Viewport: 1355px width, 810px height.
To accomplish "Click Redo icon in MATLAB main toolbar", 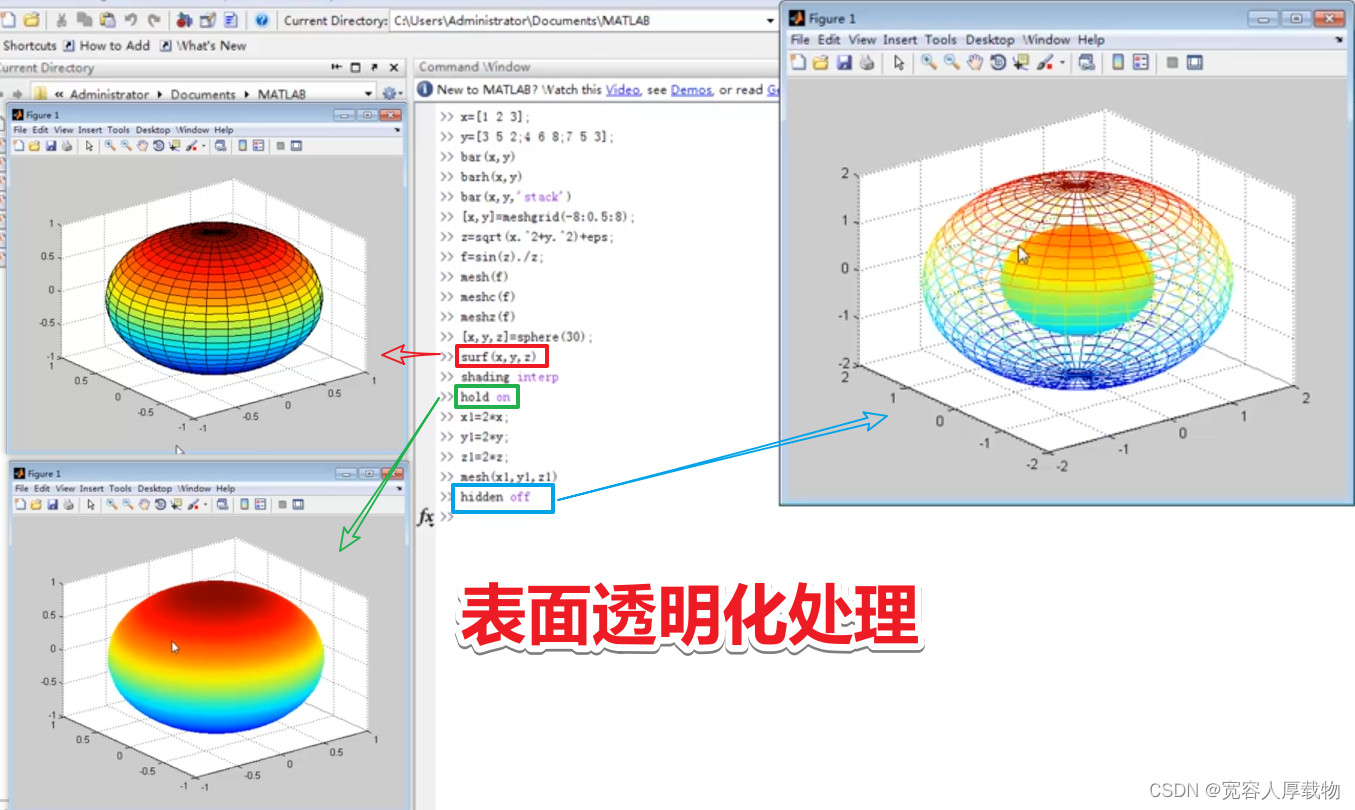I will tap(154, 20).
